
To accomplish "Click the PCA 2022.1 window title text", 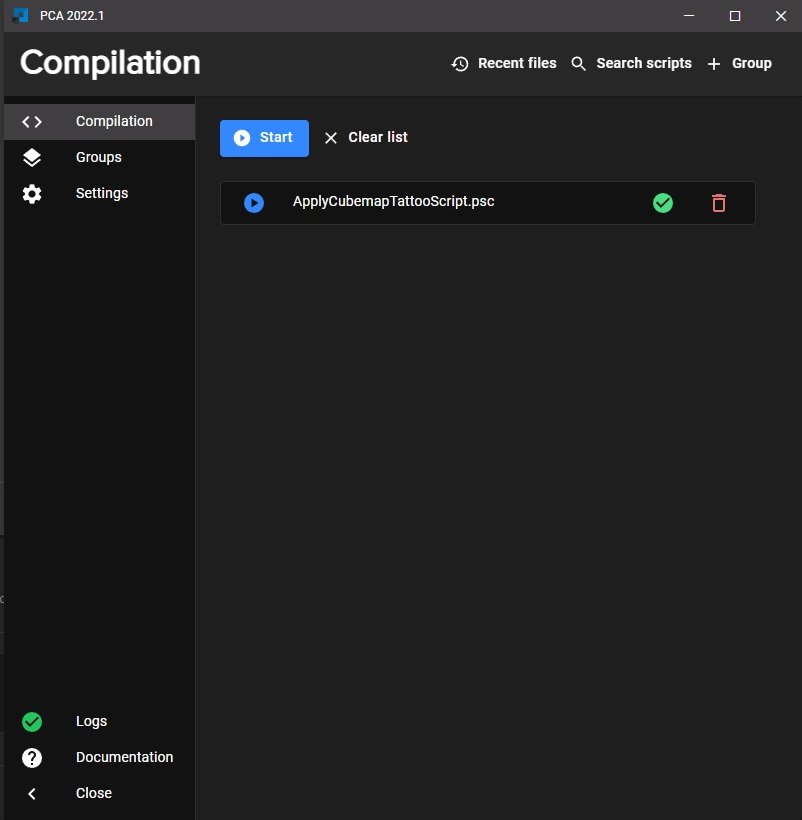I will pos(72,16).
